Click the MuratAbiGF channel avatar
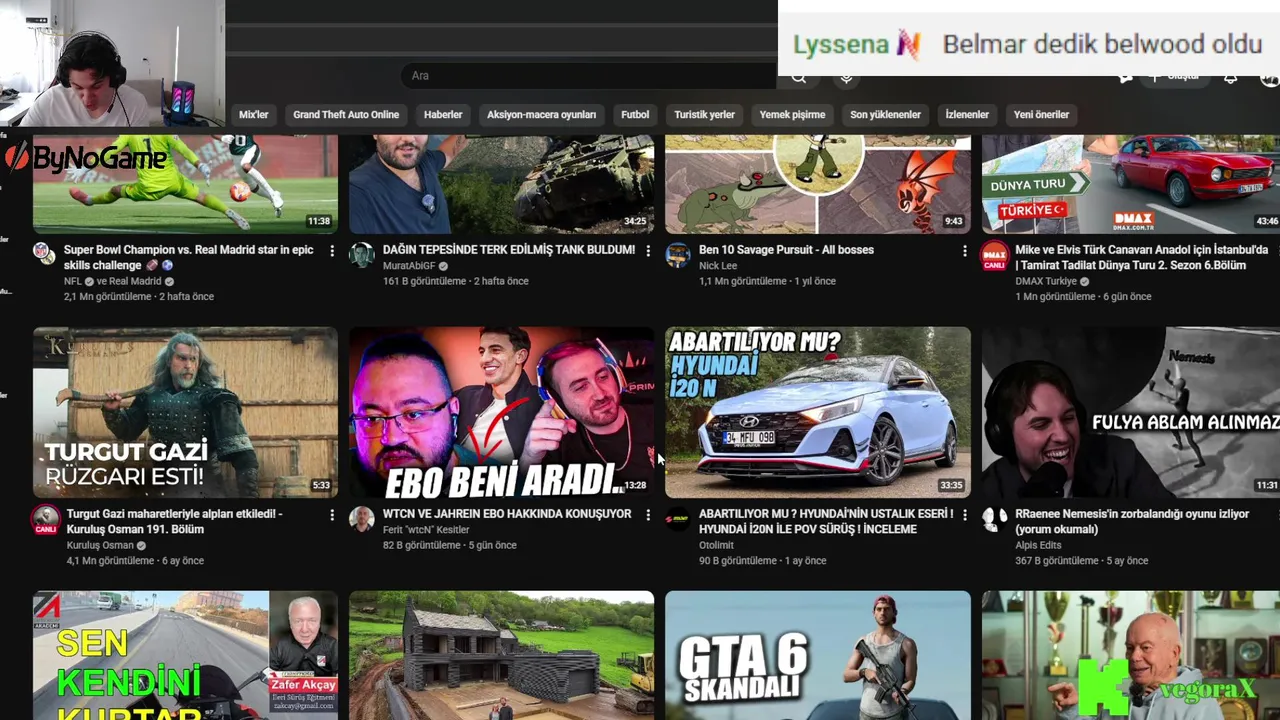Screen dimensions: 1280x720 pos(361,254)
